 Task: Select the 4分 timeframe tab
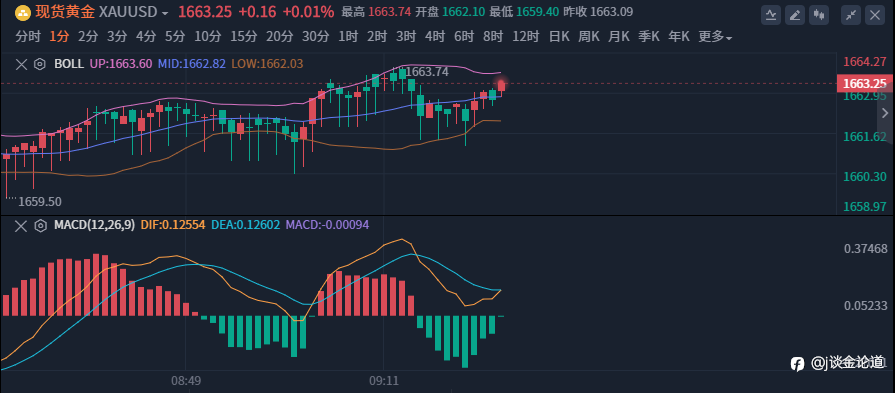pyautogui.click(x=146, y=37)
